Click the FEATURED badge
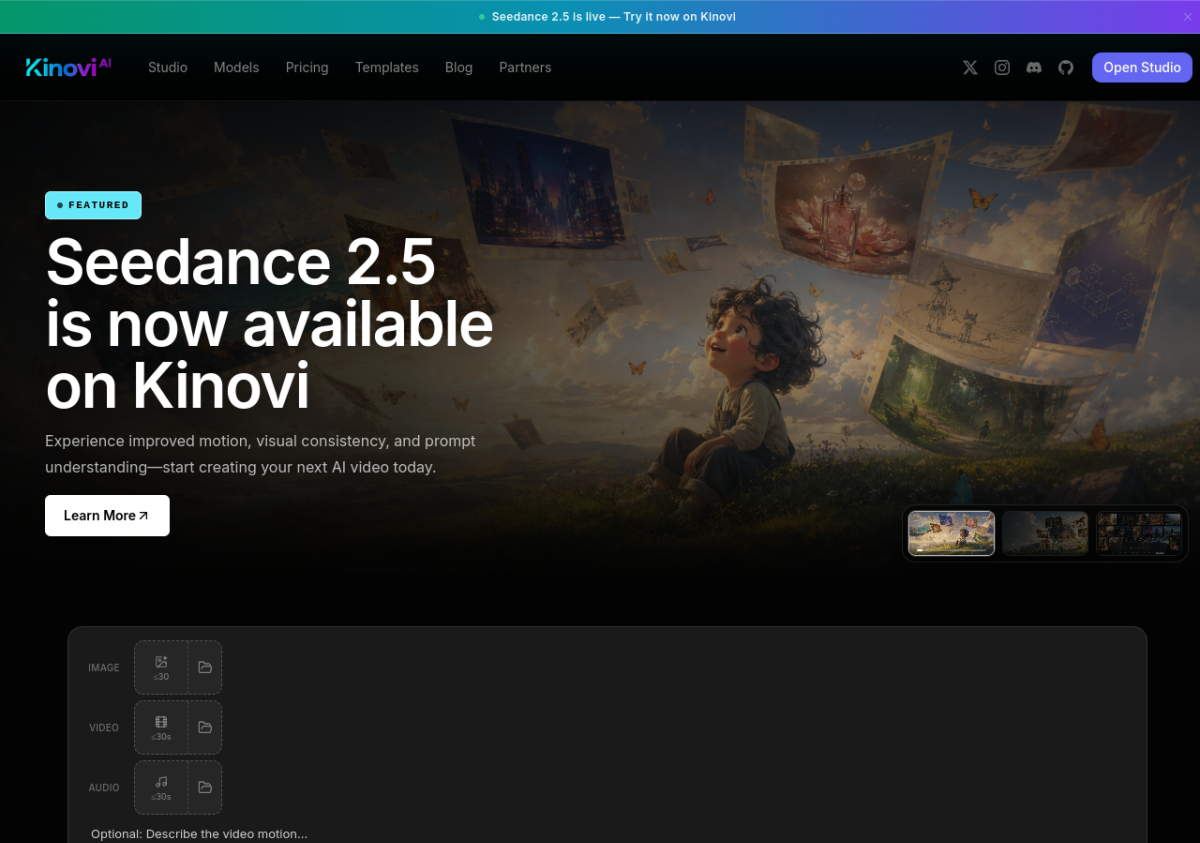Viewport: 1200px width, 843px height. (x=93, y=205)
